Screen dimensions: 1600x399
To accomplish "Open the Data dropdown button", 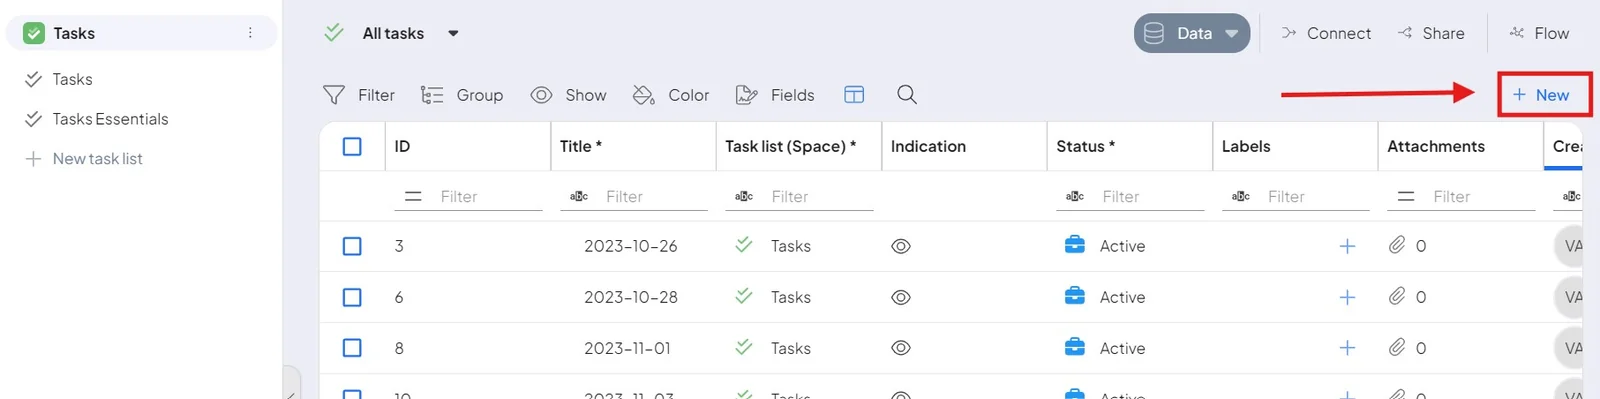I will 1192,33.
